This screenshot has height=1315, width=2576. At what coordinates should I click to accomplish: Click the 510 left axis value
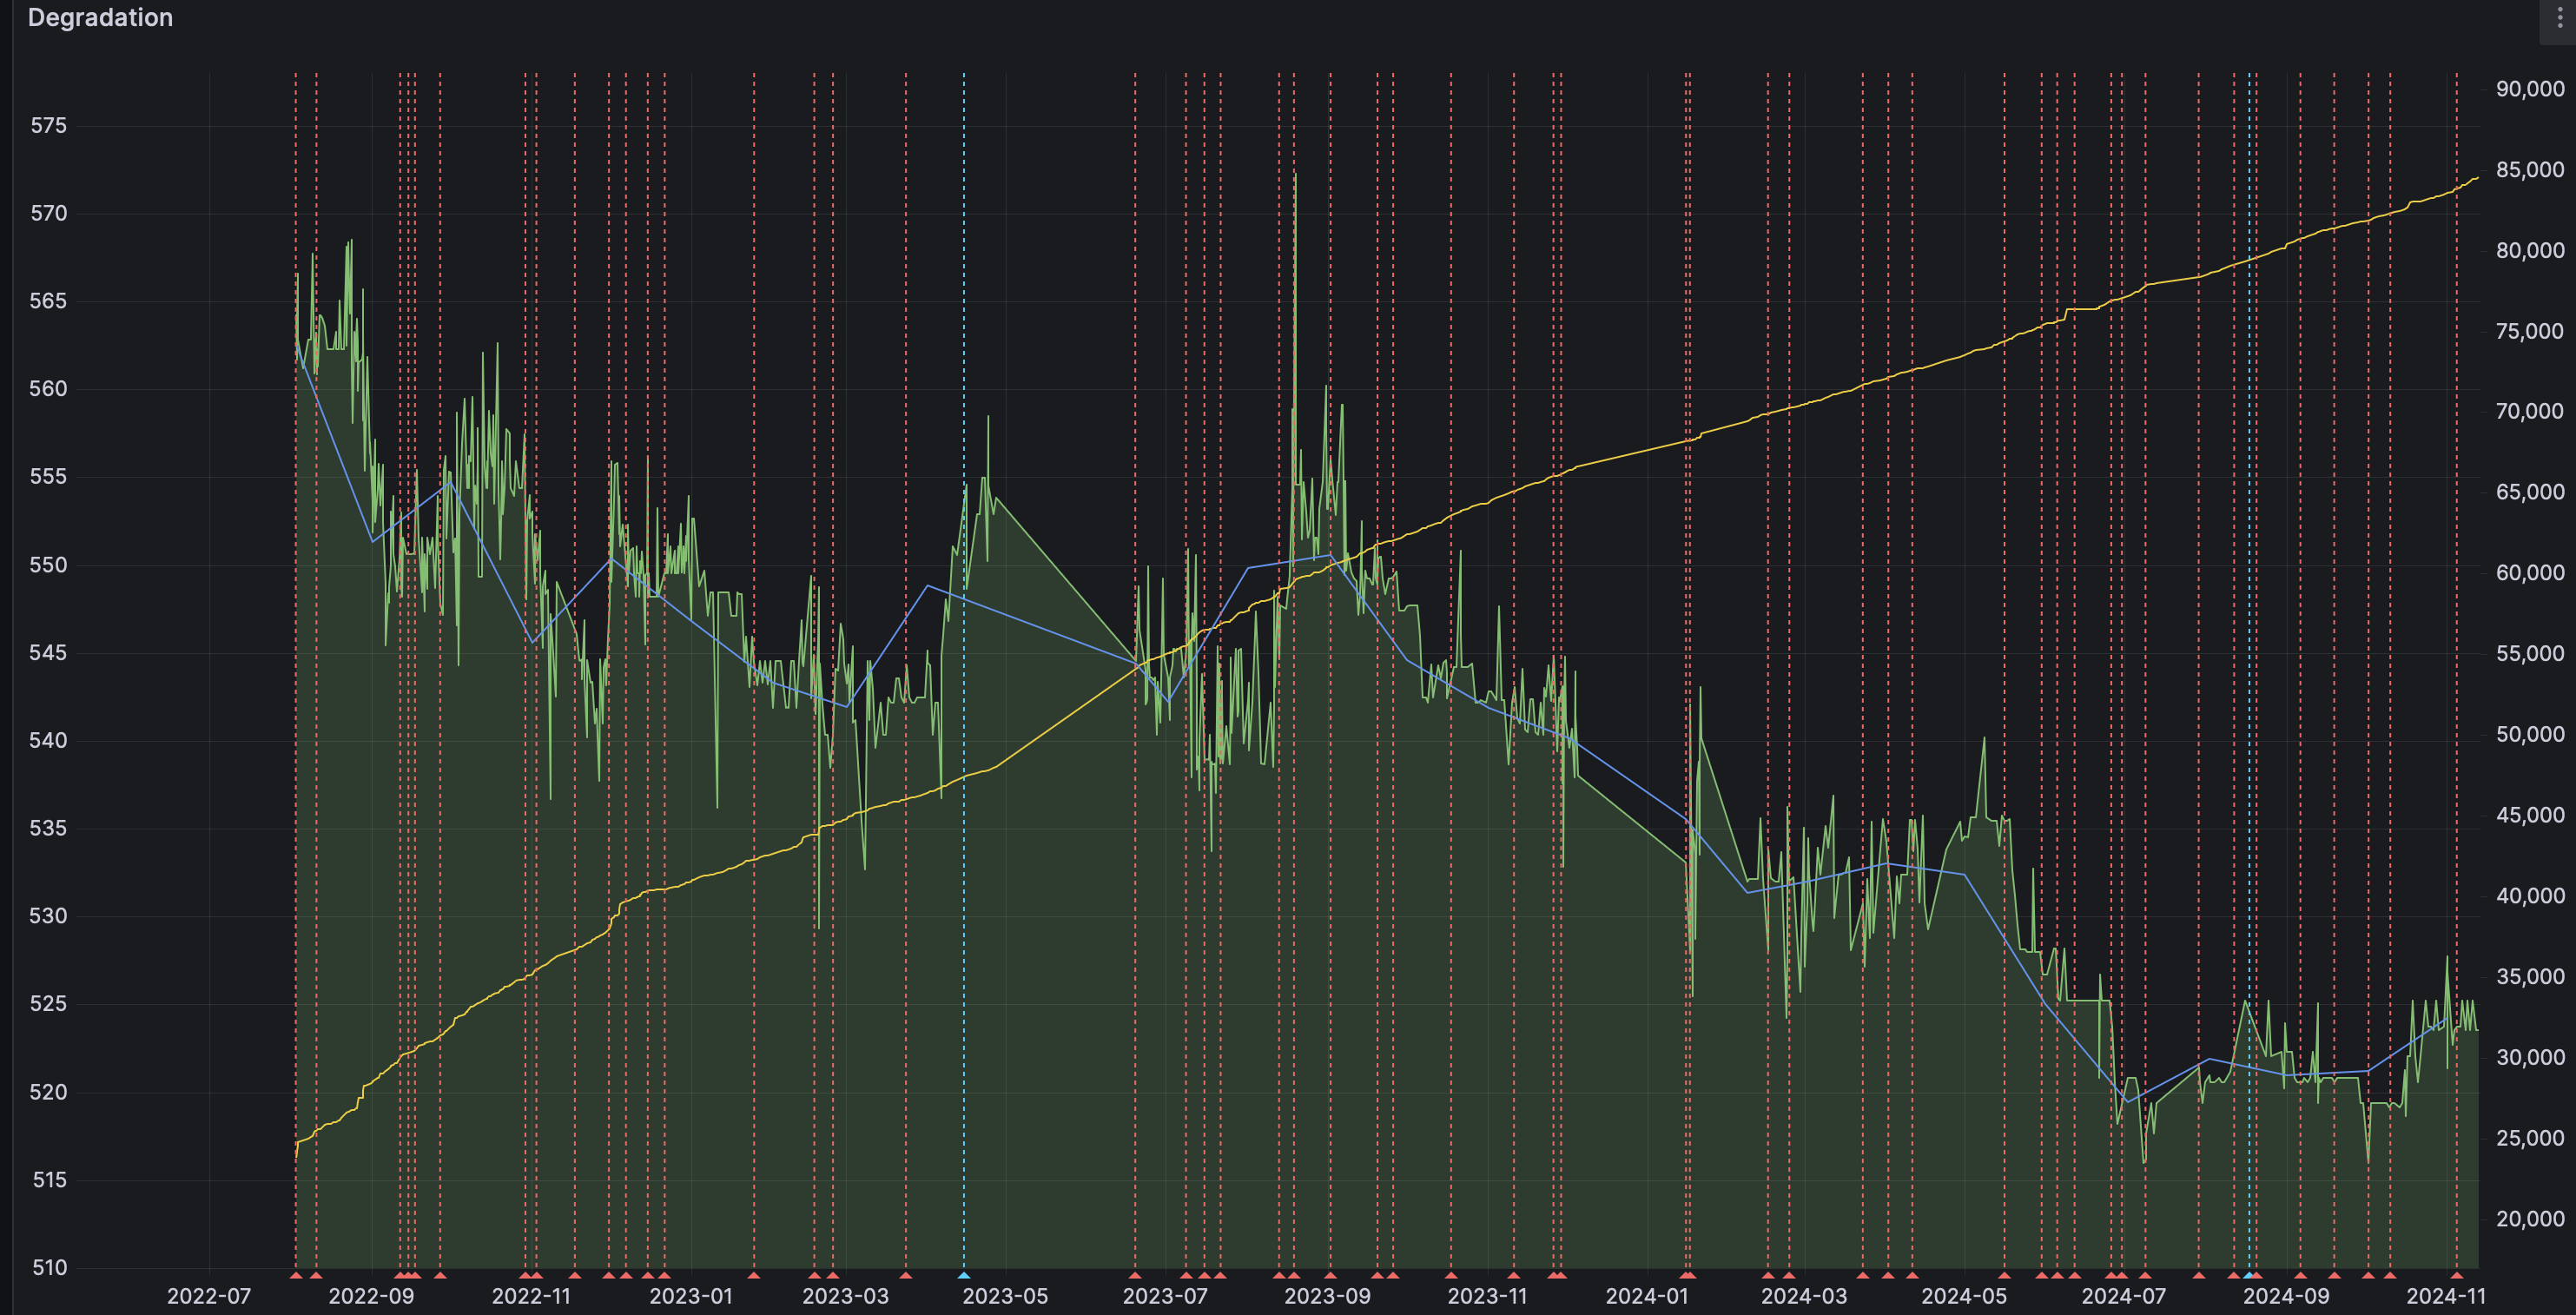[49, 1268]
